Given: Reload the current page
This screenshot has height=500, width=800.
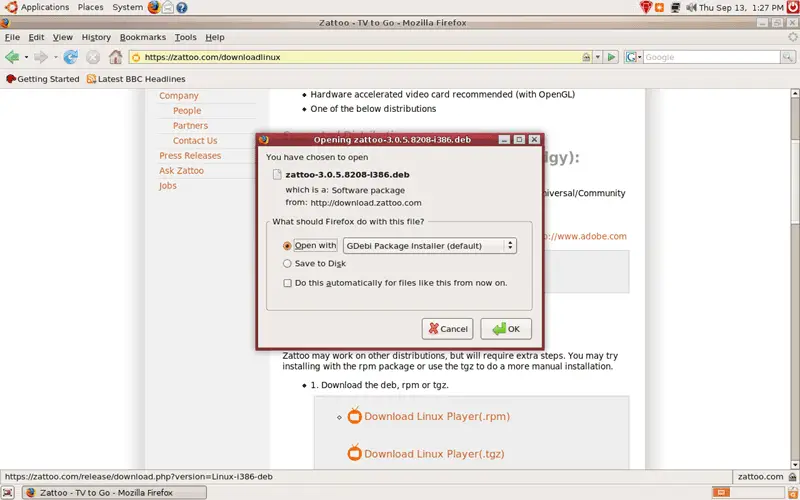Looking at the screenshot, I should point(70,57).
